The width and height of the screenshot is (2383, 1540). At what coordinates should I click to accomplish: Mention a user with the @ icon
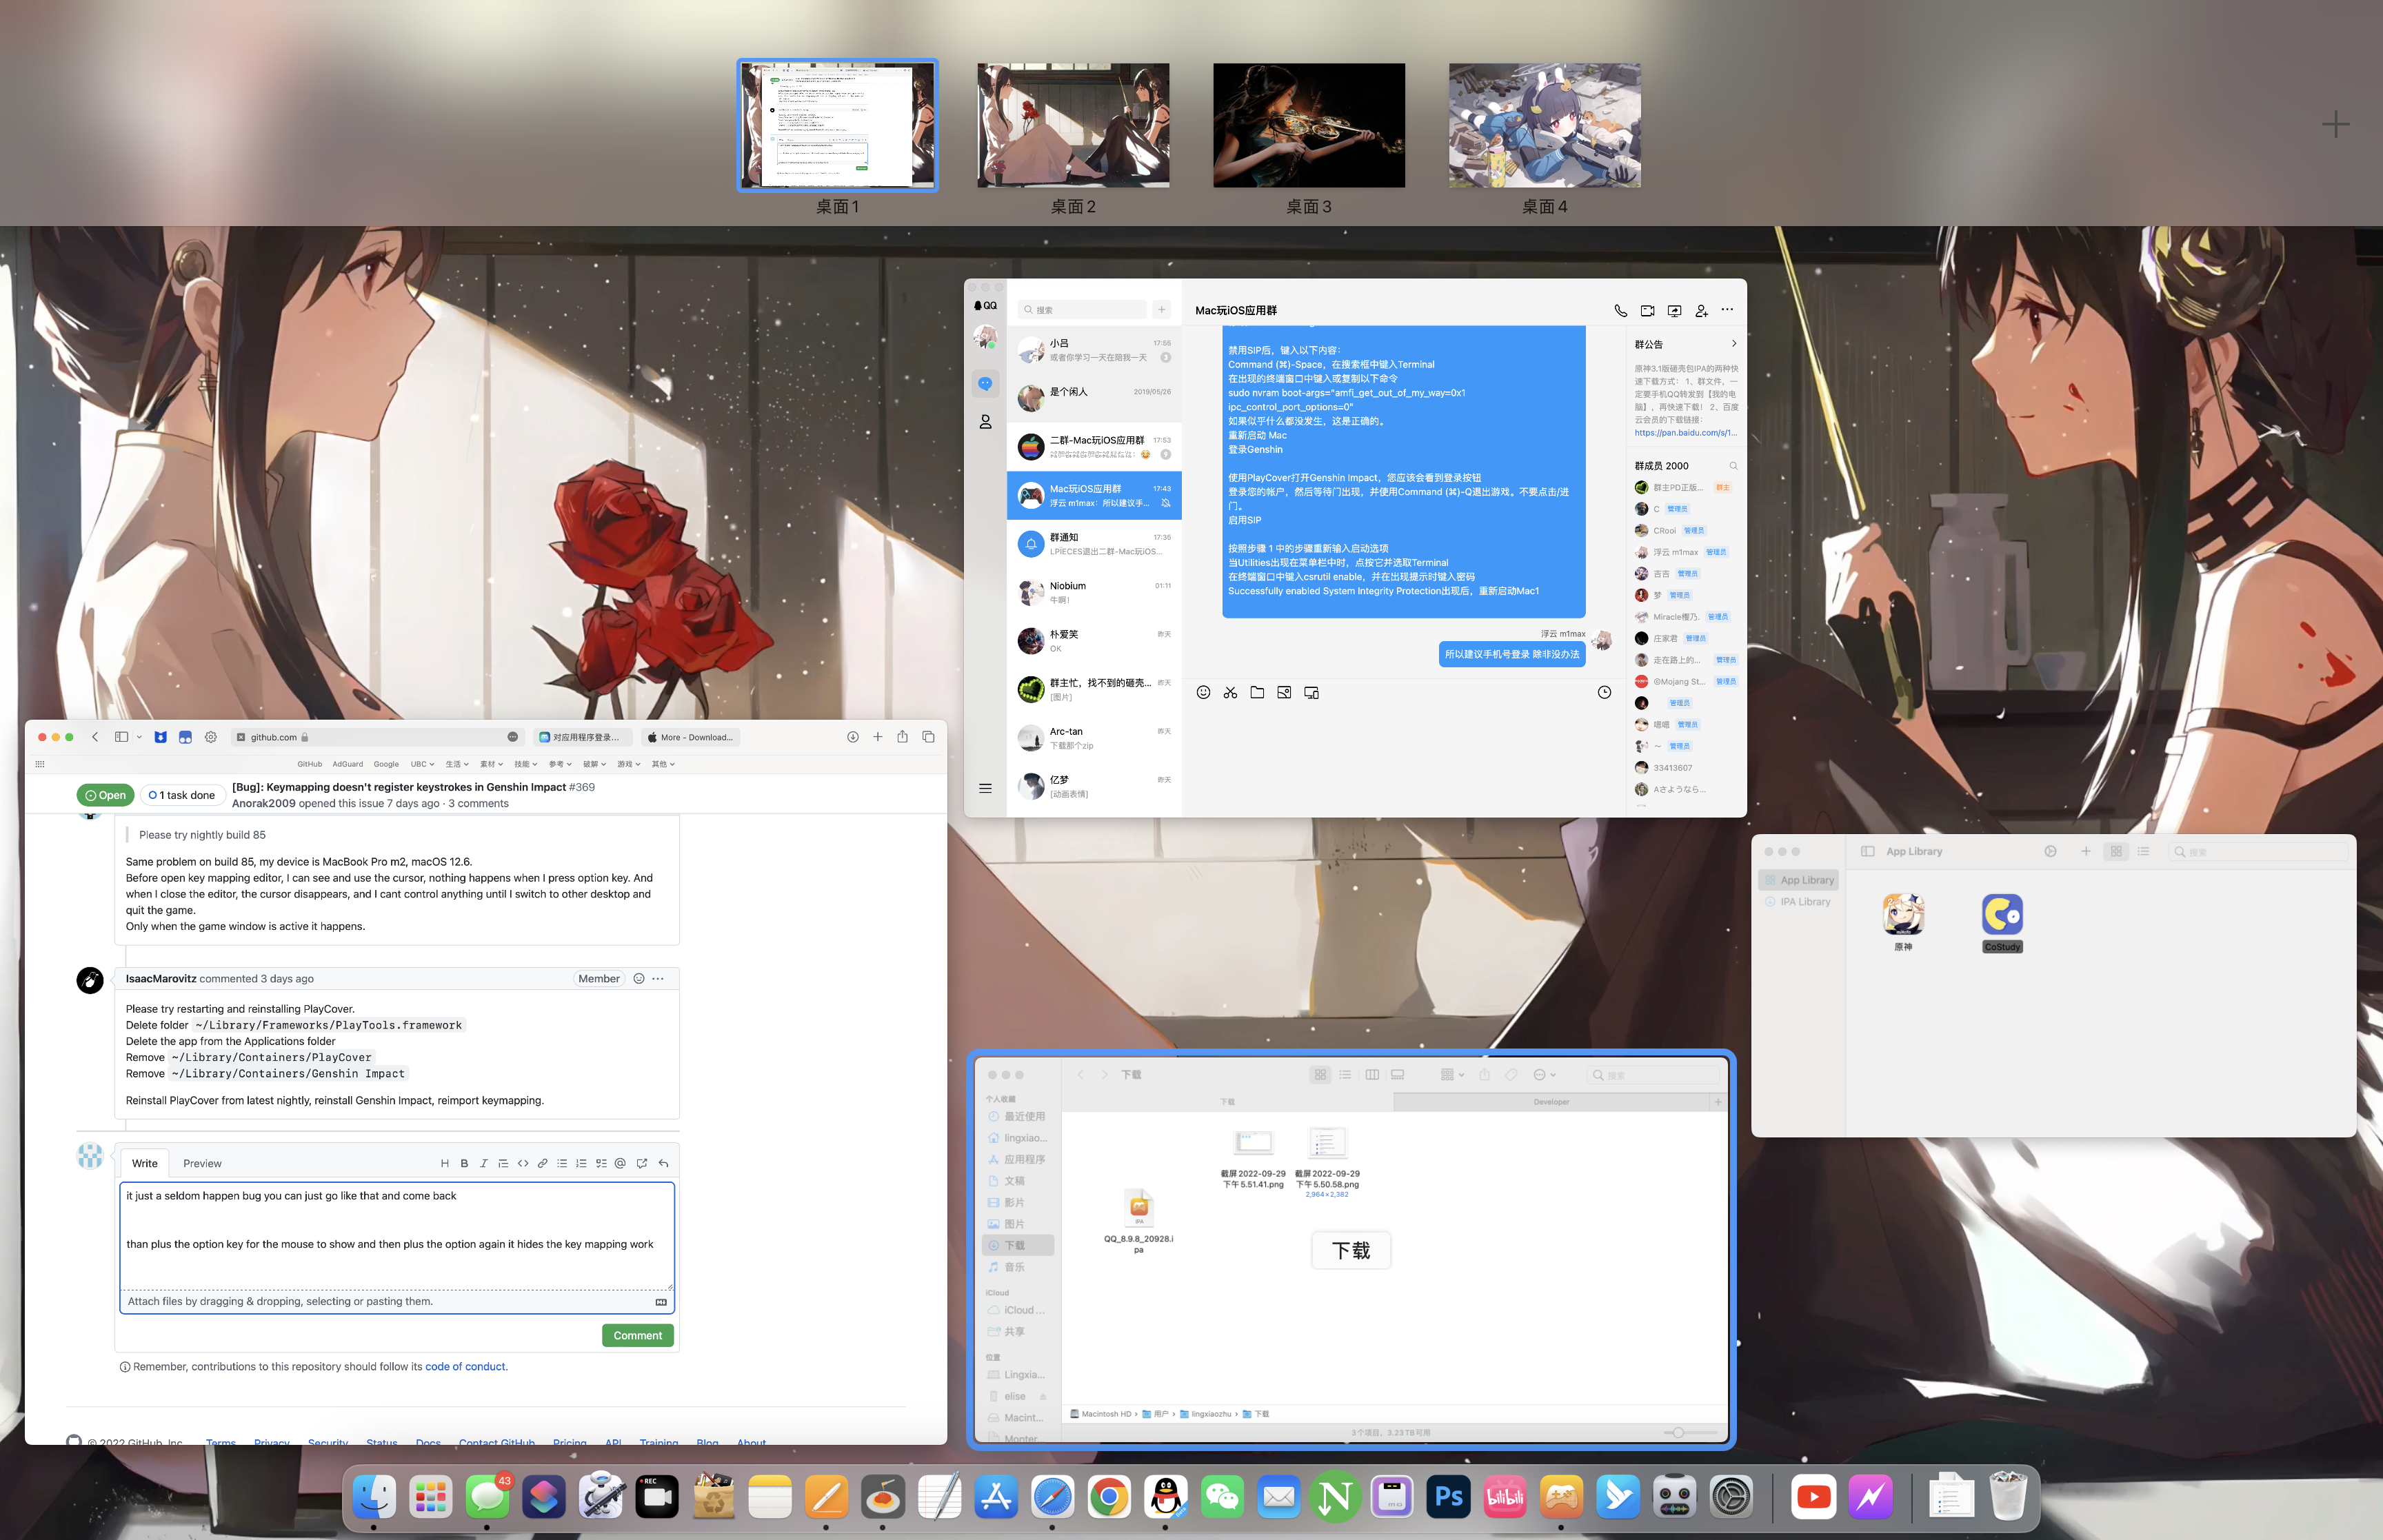620,1163
